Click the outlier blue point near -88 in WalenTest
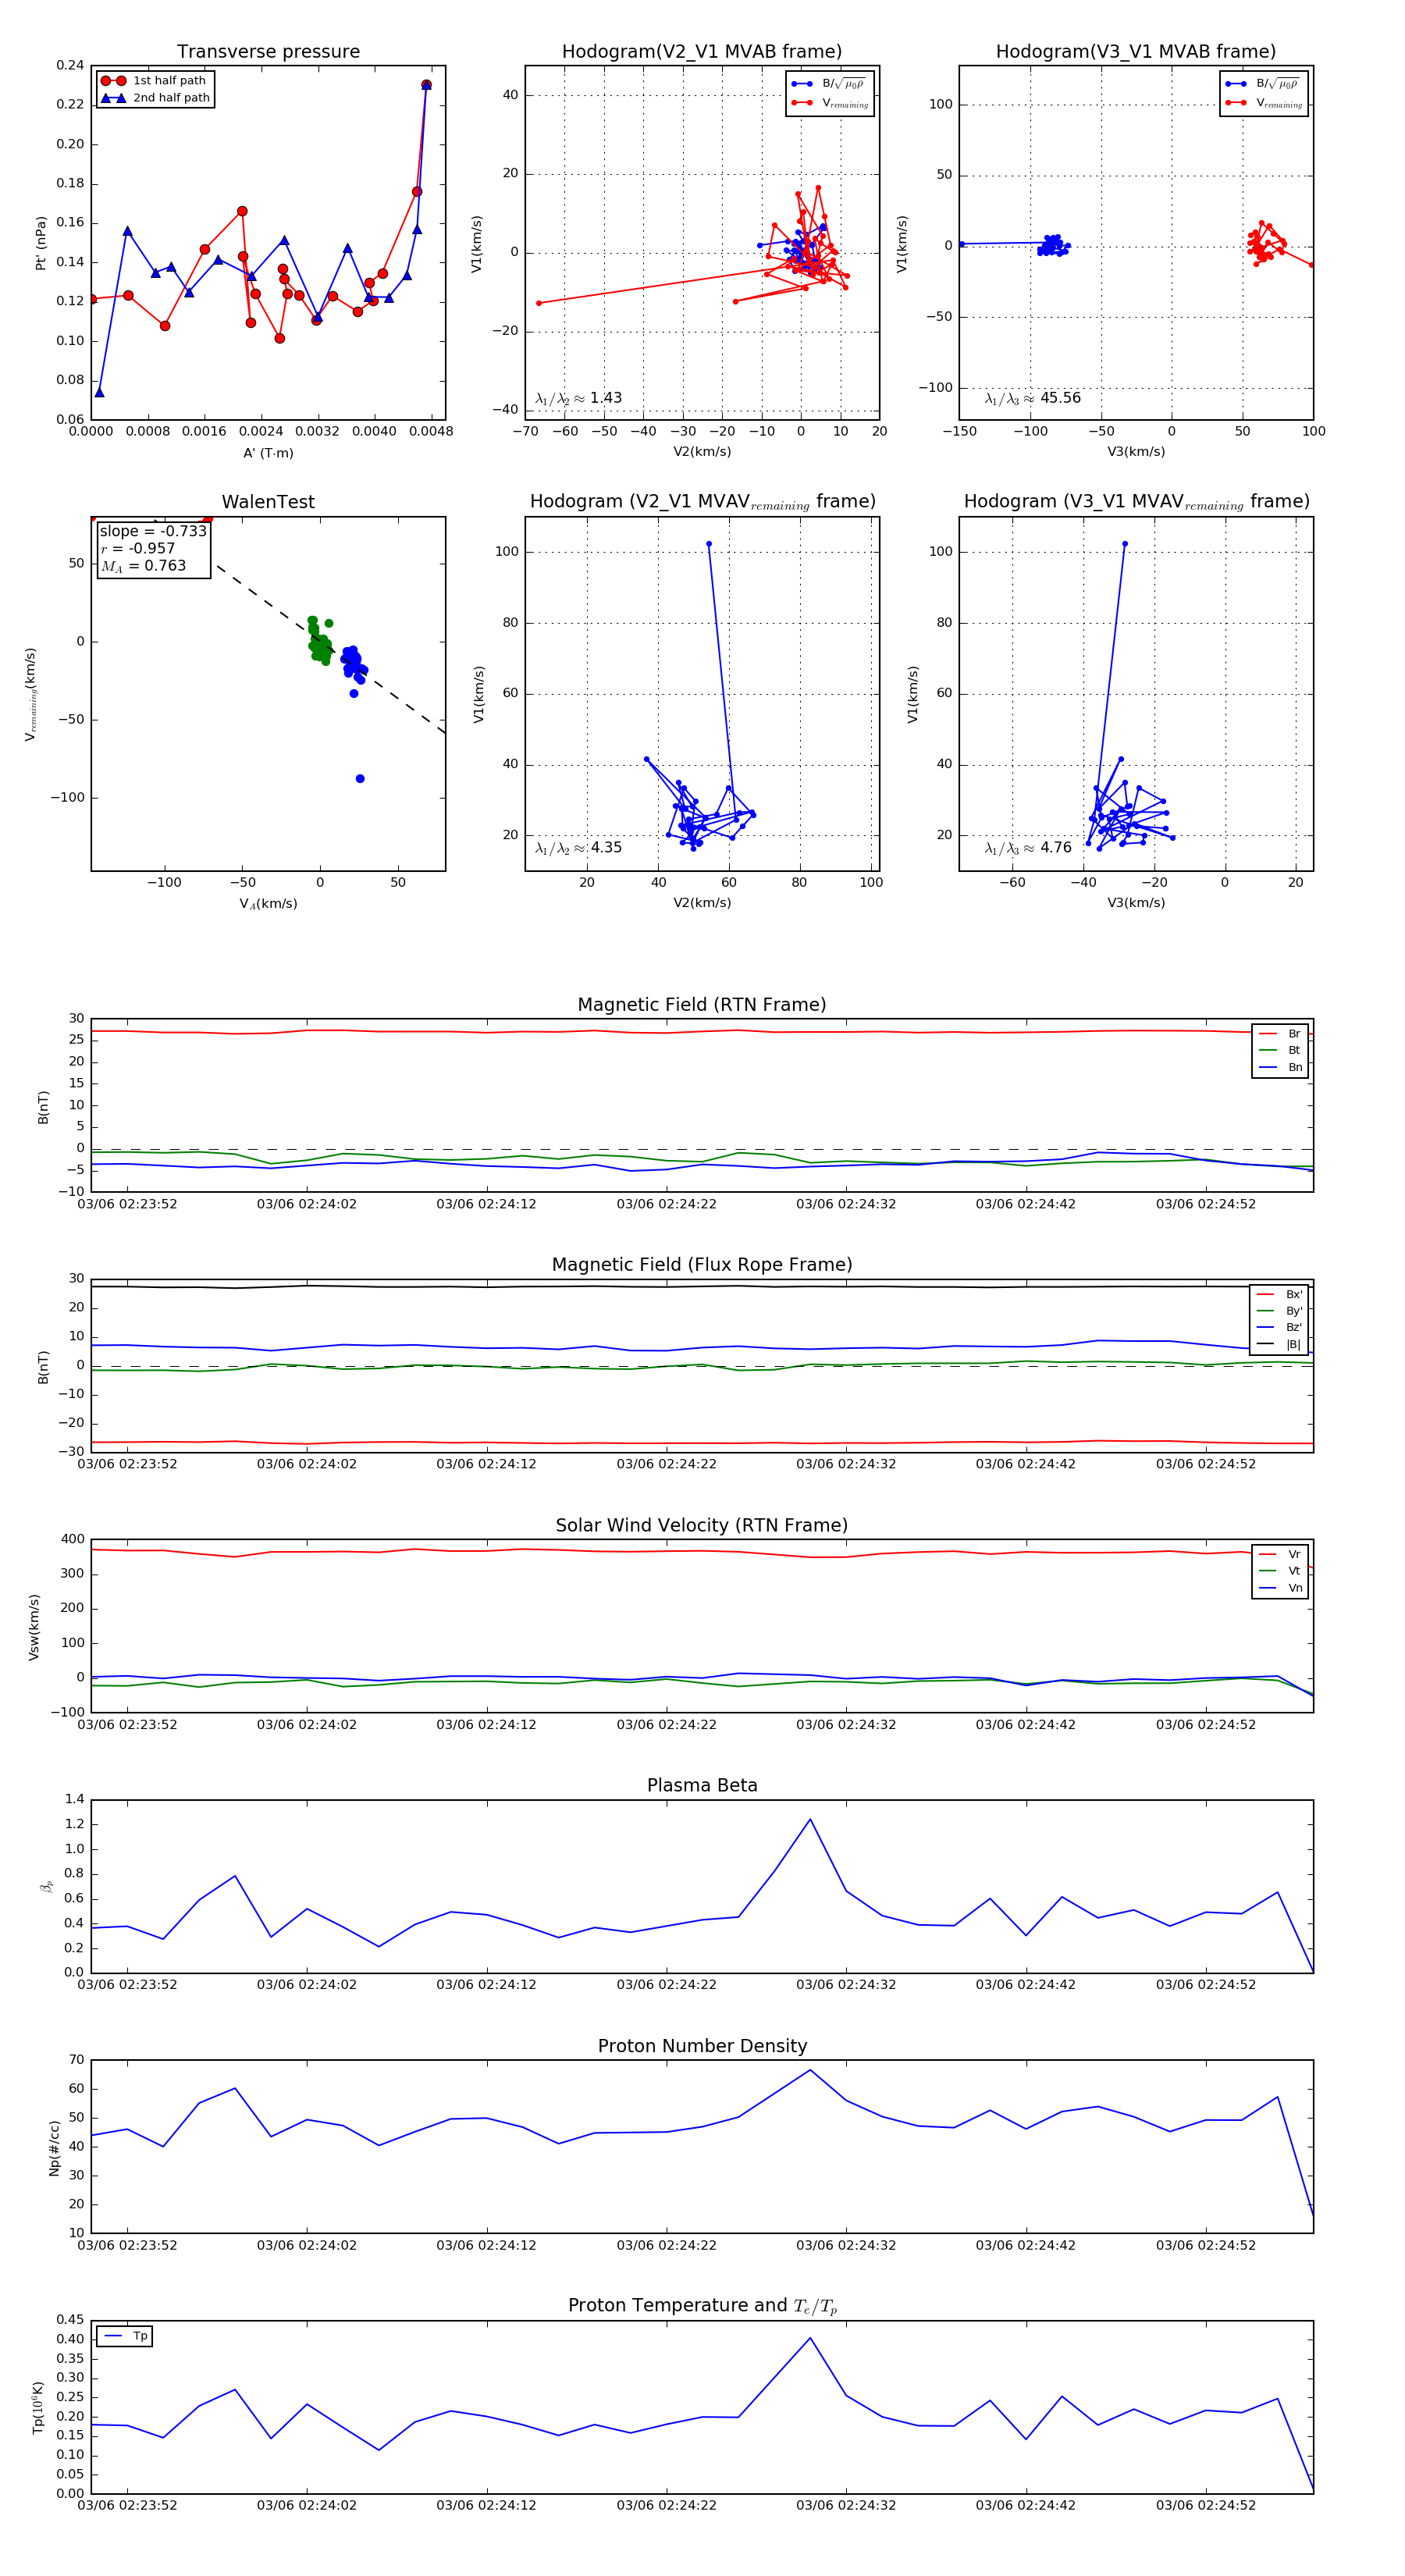 click(x=360, y=779)
